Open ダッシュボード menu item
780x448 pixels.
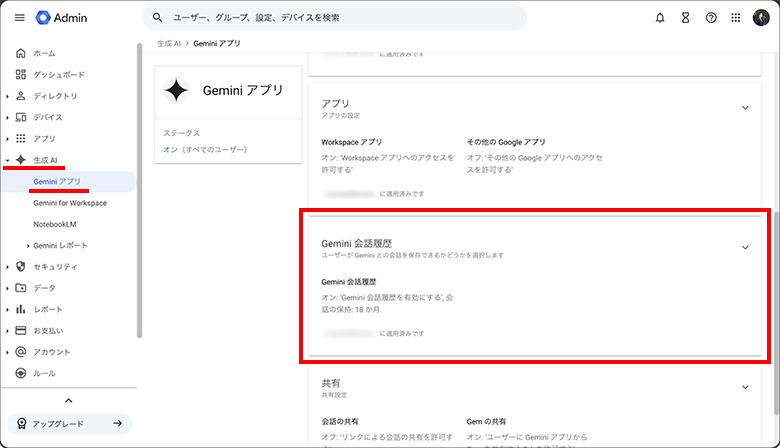tap(59, 75)
